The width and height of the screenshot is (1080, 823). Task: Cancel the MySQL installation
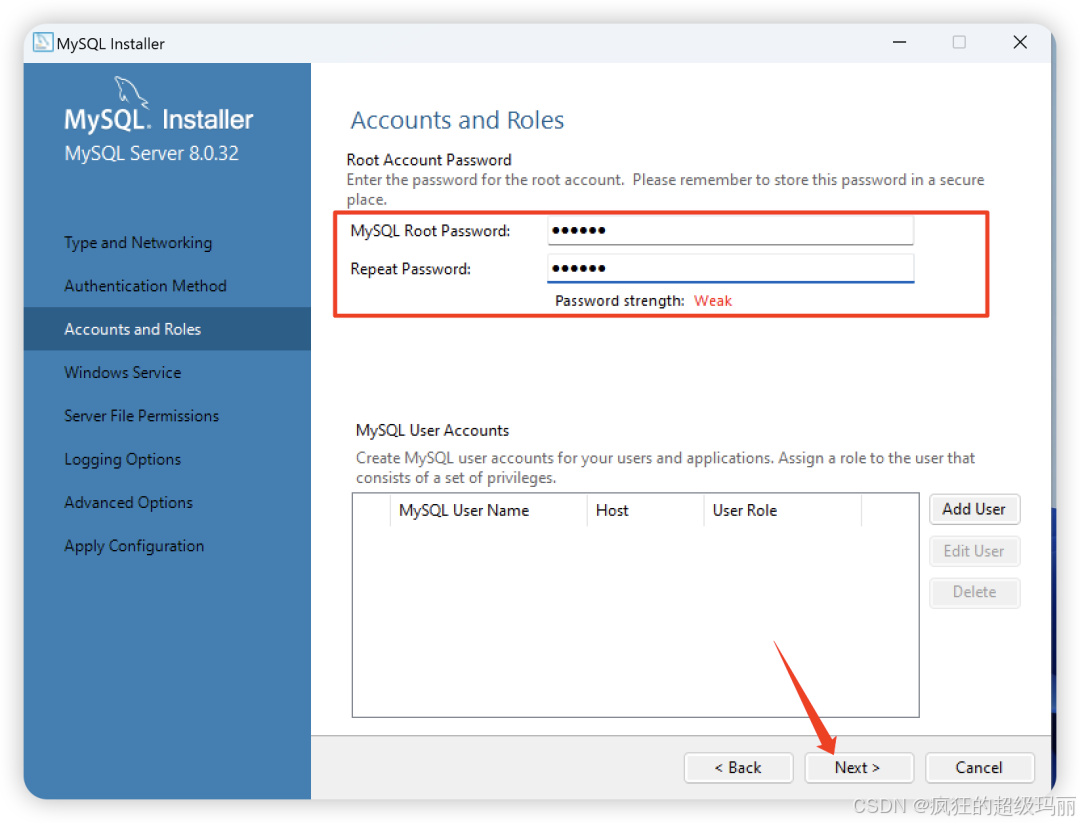pyautogui.click(x=979, y=767)
